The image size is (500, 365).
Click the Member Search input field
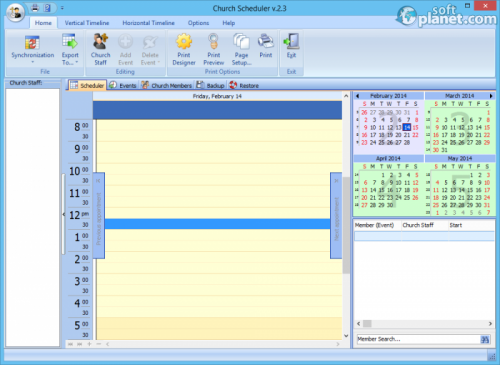pos(418,339)
